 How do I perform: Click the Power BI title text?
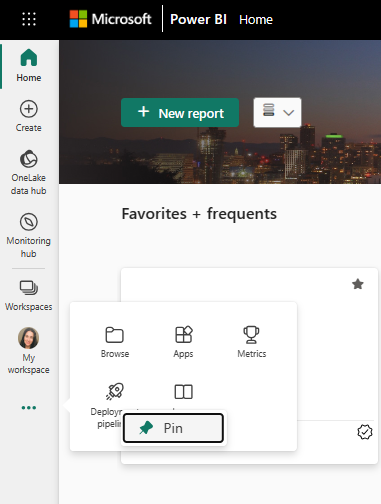(x=198, y=19)
